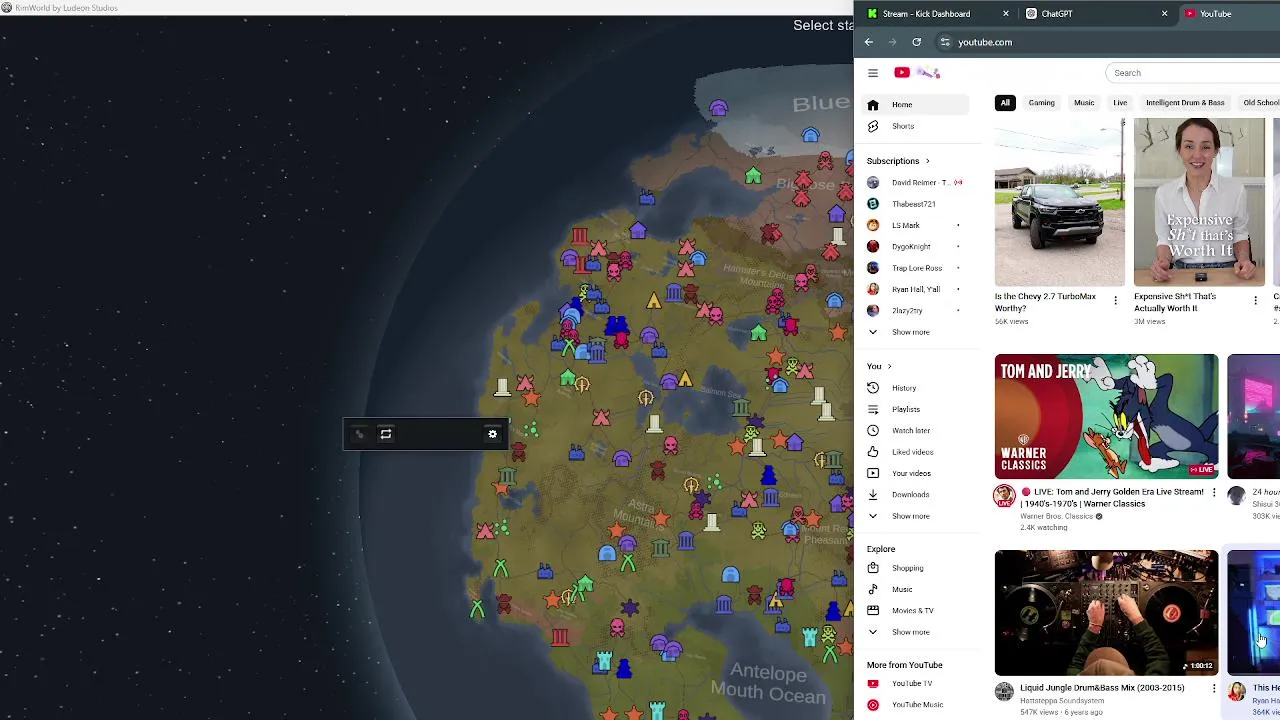This screenshot has height=720, width=1280.
Task: Open Hattateppa Soundsystem channel avatar
Action: click(1004, 692)
